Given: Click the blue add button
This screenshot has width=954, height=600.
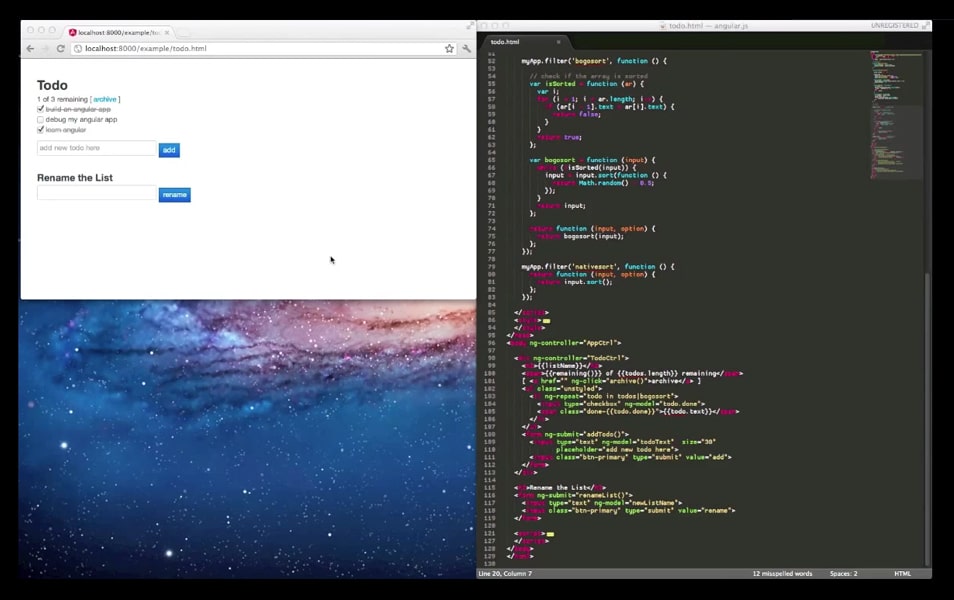Looking at the screenshot, I should tap(169, 150).
